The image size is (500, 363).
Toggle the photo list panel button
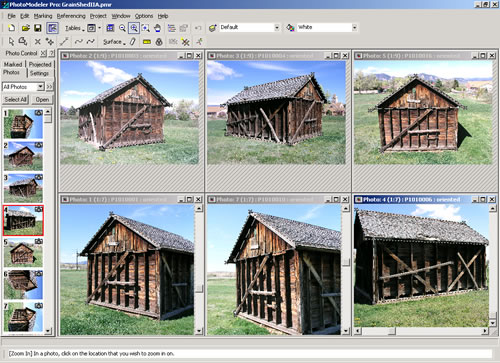click(52, 28)
